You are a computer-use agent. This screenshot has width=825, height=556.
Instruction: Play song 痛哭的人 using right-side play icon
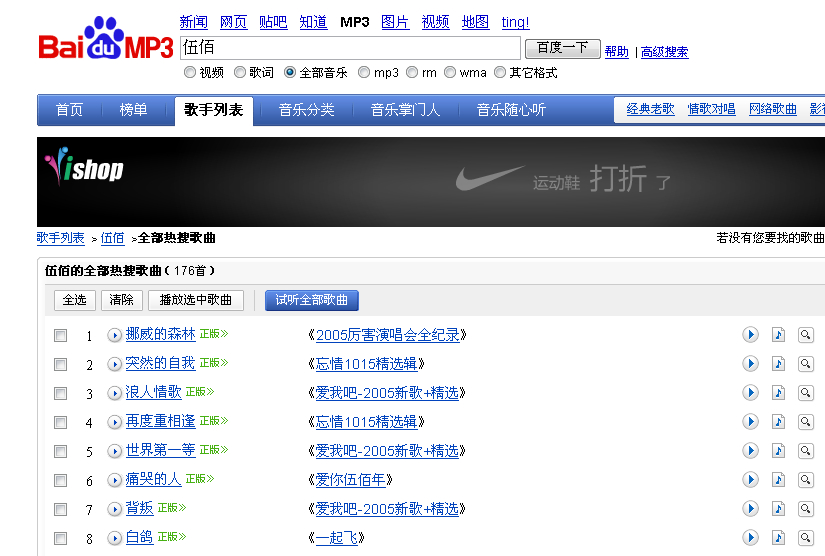tap(750, 479)
